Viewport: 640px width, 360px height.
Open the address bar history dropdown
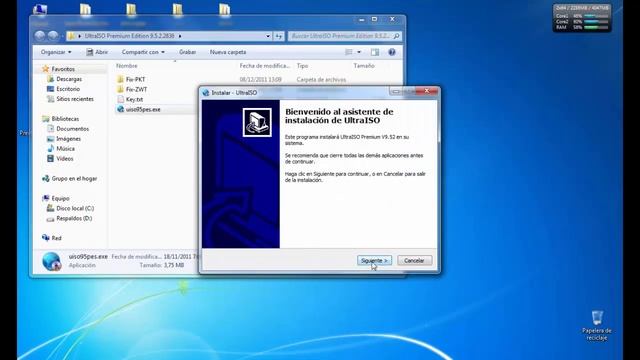tap(268, 36)
